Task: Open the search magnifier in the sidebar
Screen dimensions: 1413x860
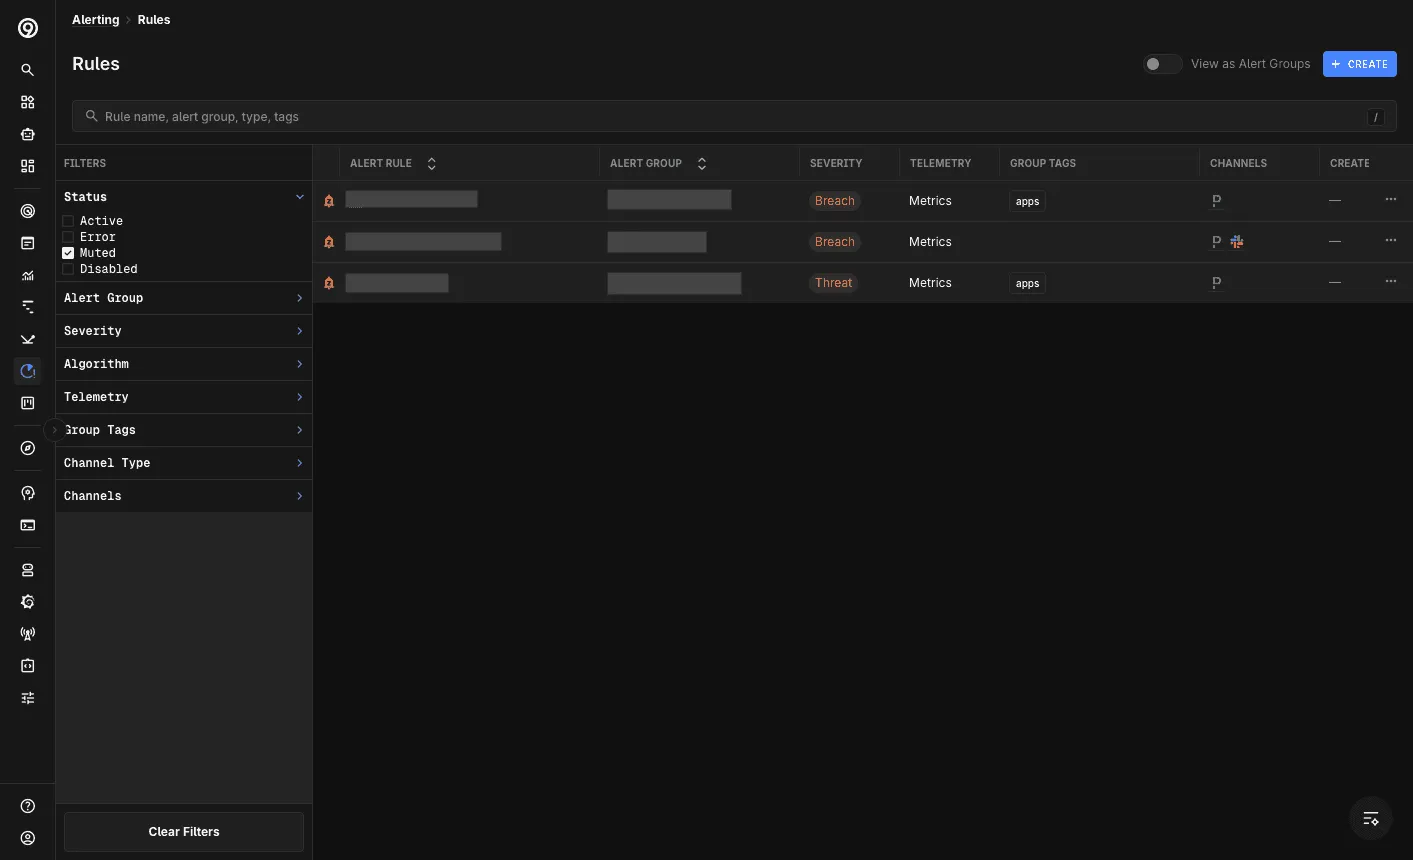Action: [28, 70]
